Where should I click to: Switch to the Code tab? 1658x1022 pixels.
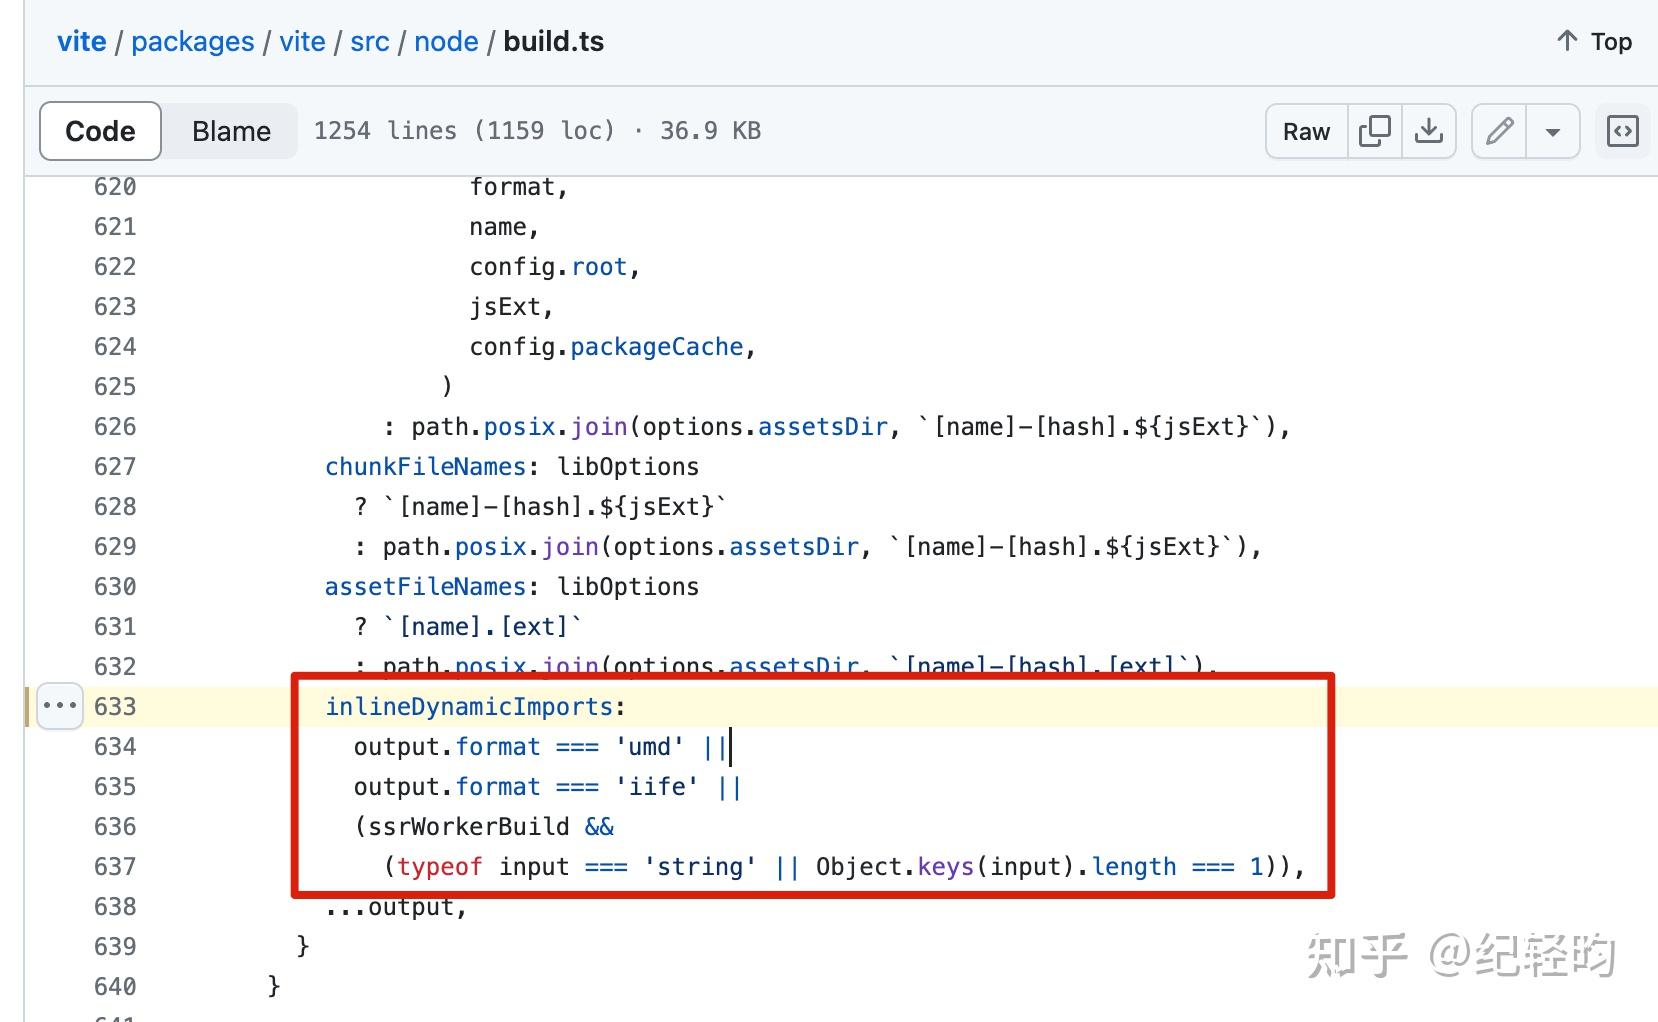click(x=100, y=131)
